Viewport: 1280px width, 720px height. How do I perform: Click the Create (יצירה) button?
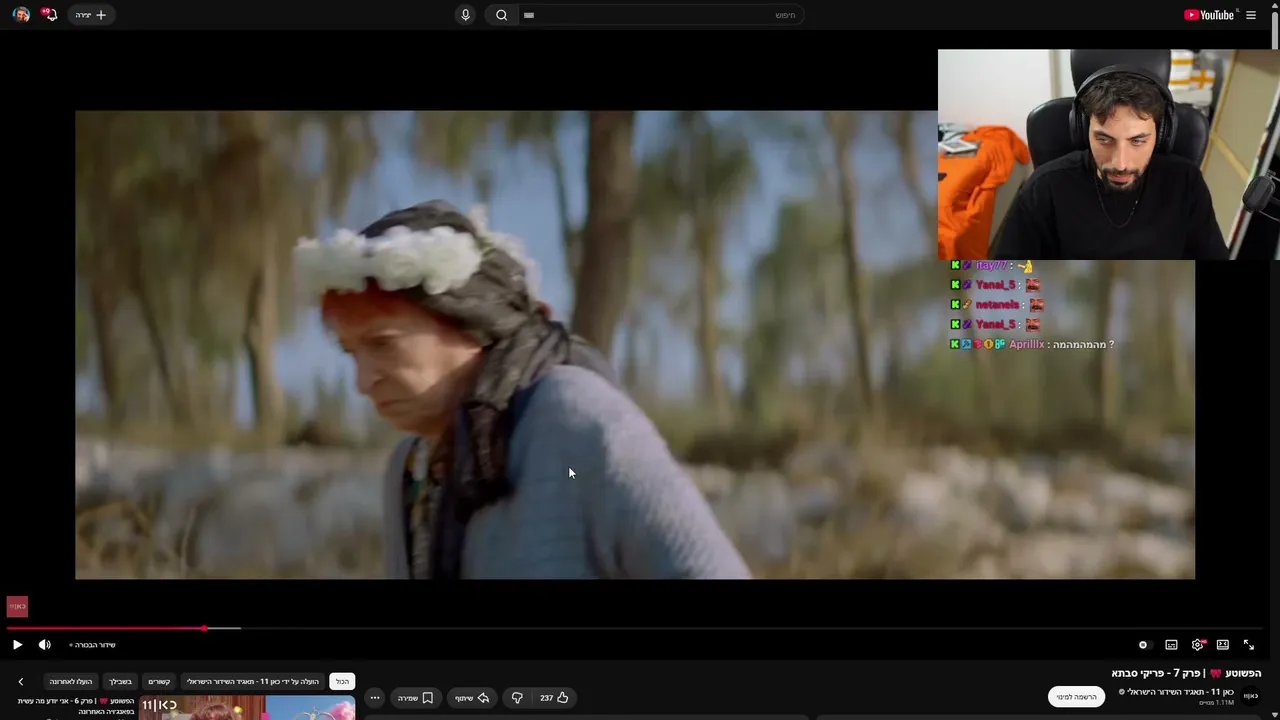pos(91,15)
